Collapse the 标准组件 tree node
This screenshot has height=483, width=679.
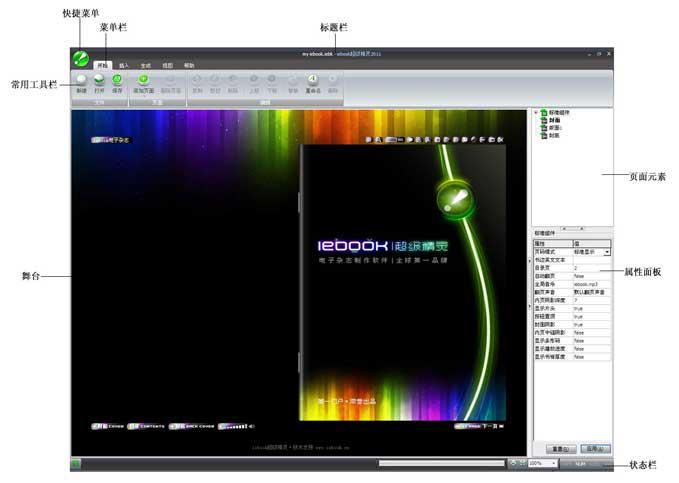point(536,113)
